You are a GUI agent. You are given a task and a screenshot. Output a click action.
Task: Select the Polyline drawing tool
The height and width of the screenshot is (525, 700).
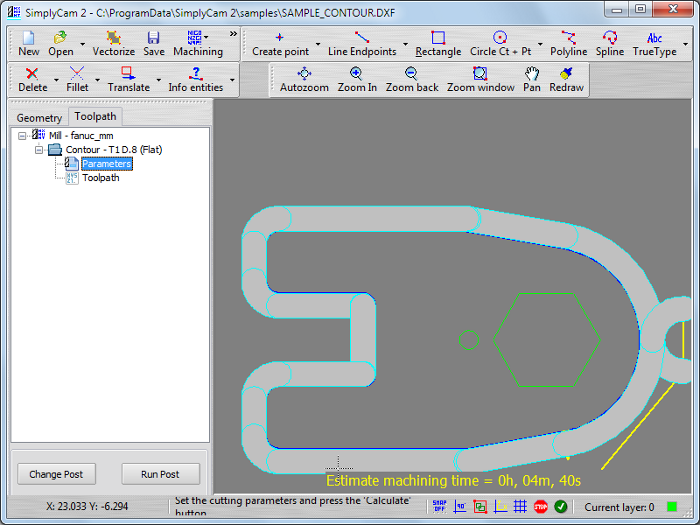569,43
